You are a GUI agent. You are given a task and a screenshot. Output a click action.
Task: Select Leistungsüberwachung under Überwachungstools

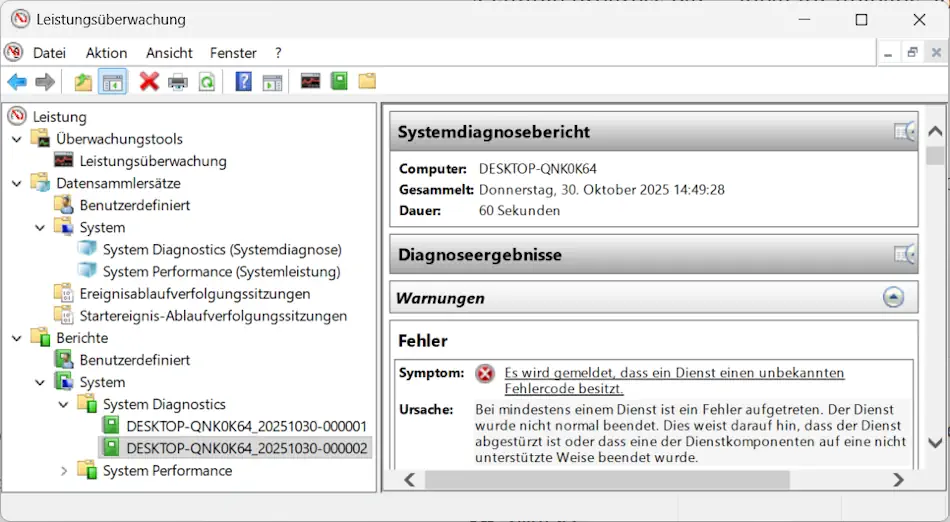153,161
